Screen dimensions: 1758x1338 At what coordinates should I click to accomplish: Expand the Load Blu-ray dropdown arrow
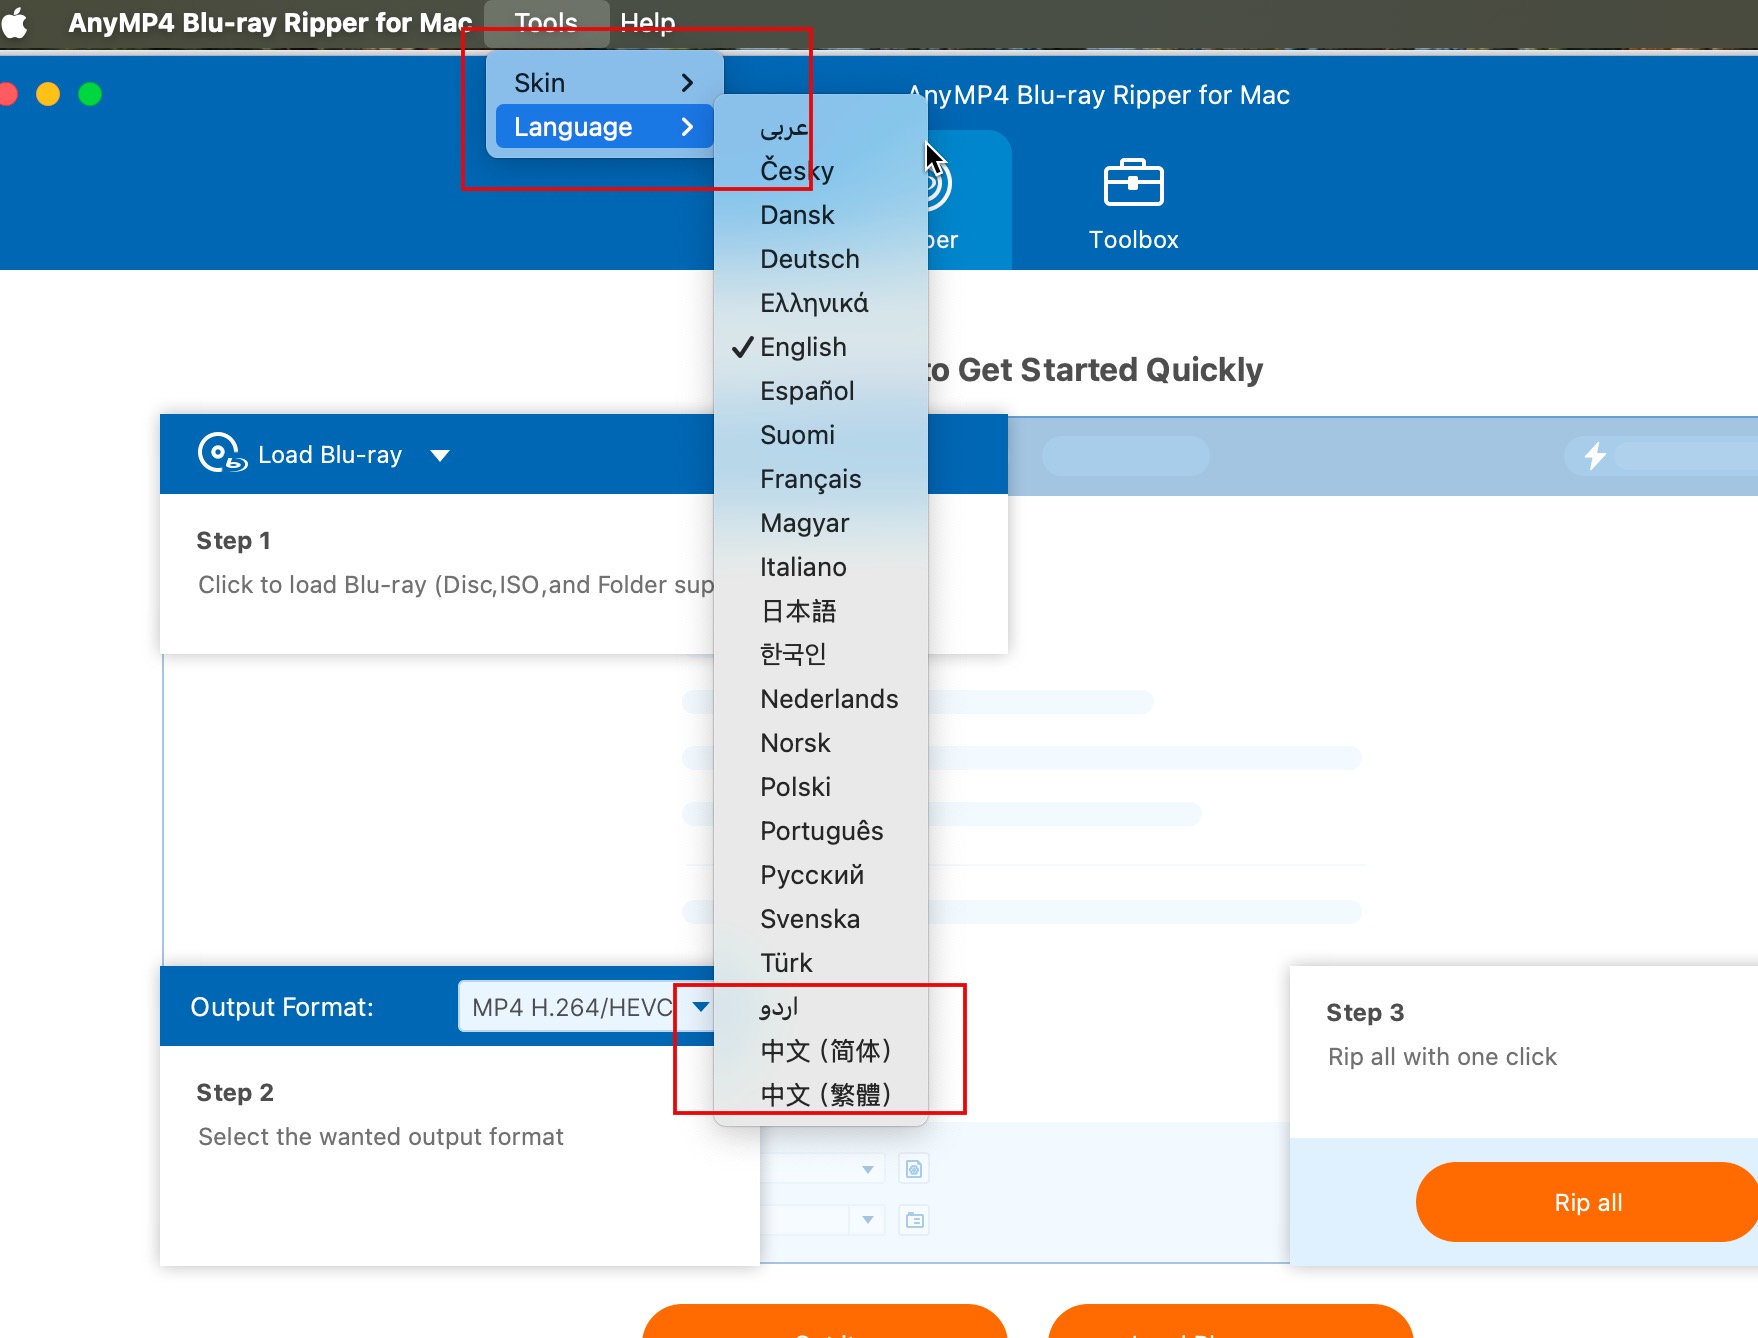point(439,455)
